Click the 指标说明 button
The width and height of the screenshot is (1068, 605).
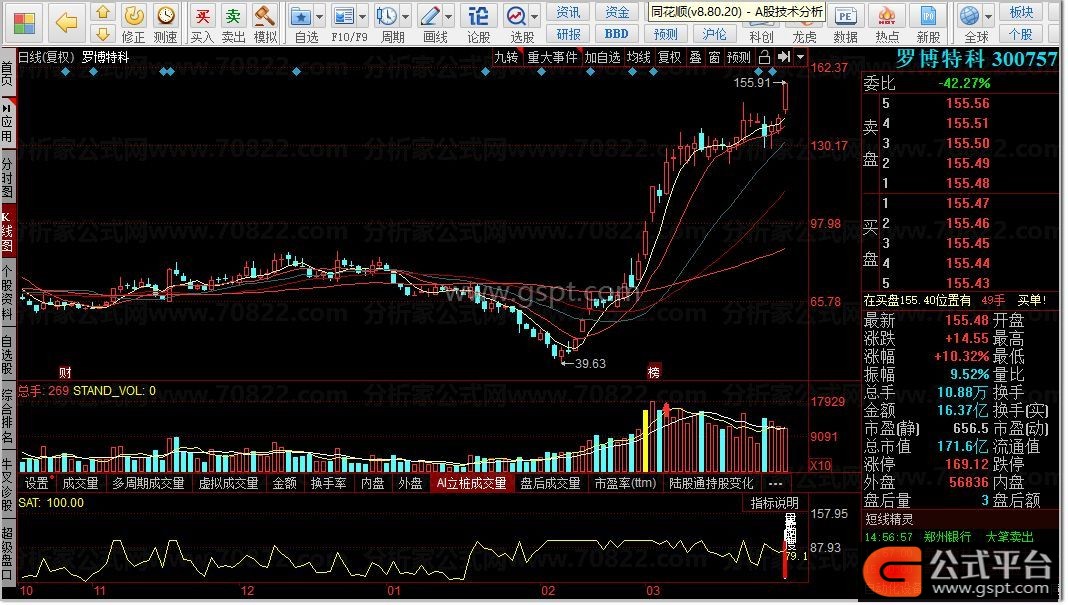[774, 503]
